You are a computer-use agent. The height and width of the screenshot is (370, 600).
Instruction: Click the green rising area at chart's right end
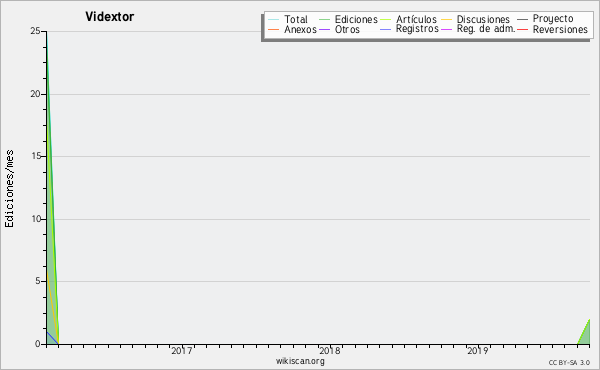tap(586, 336)
